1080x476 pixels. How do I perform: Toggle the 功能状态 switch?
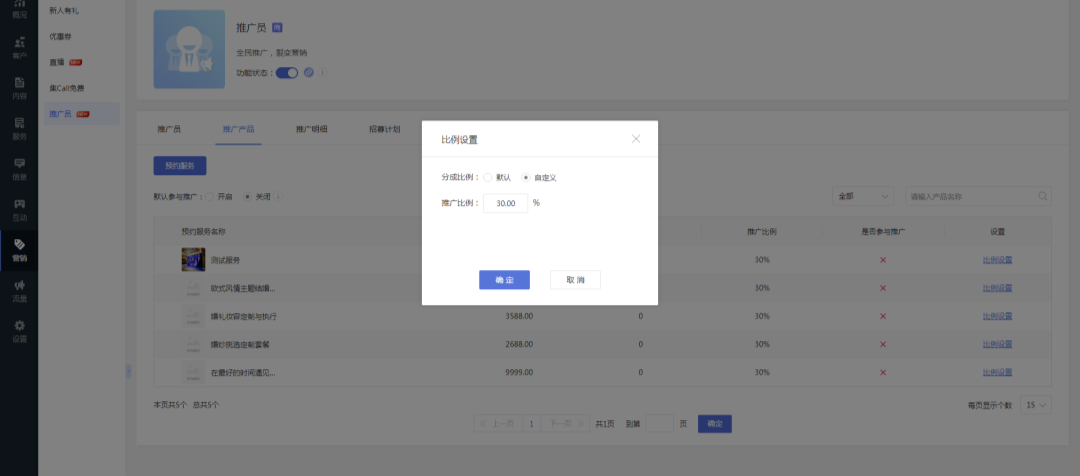(x=287, y=72)
